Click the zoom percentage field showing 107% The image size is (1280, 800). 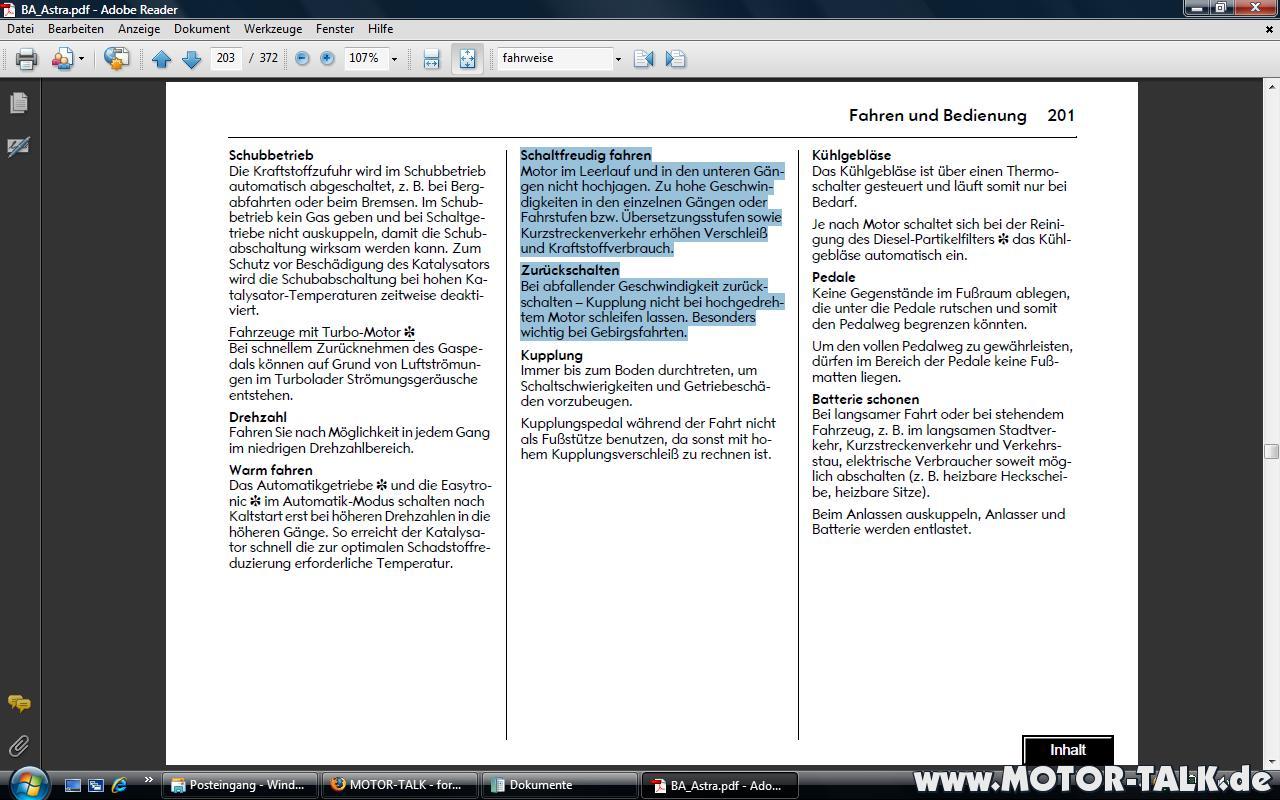(364, 58)
